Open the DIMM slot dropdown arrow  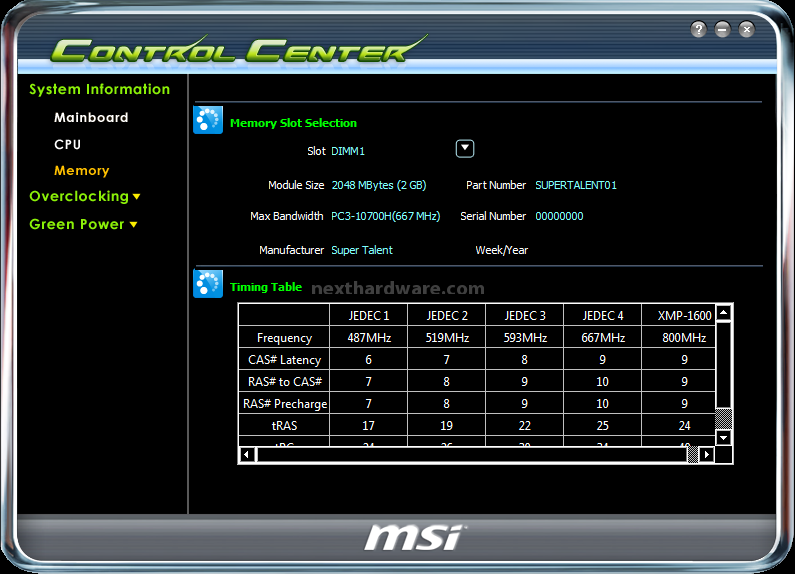(x=465, y=149)
